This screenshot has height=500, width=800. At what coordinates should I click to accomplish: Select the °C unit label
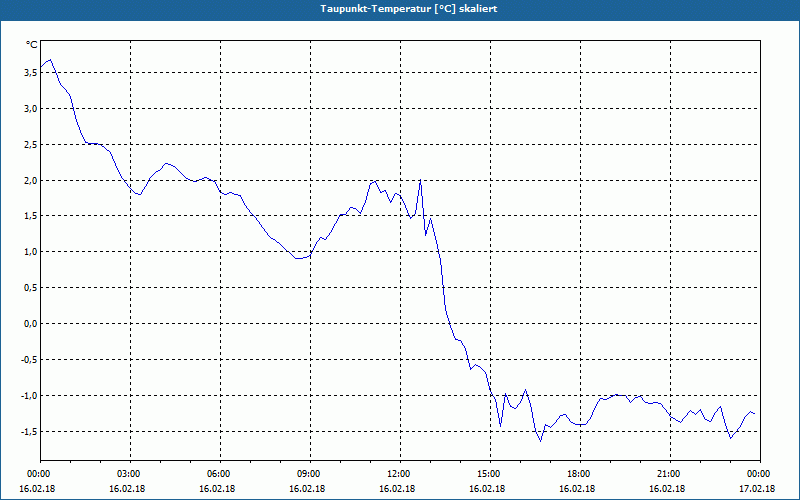(32, 45)
